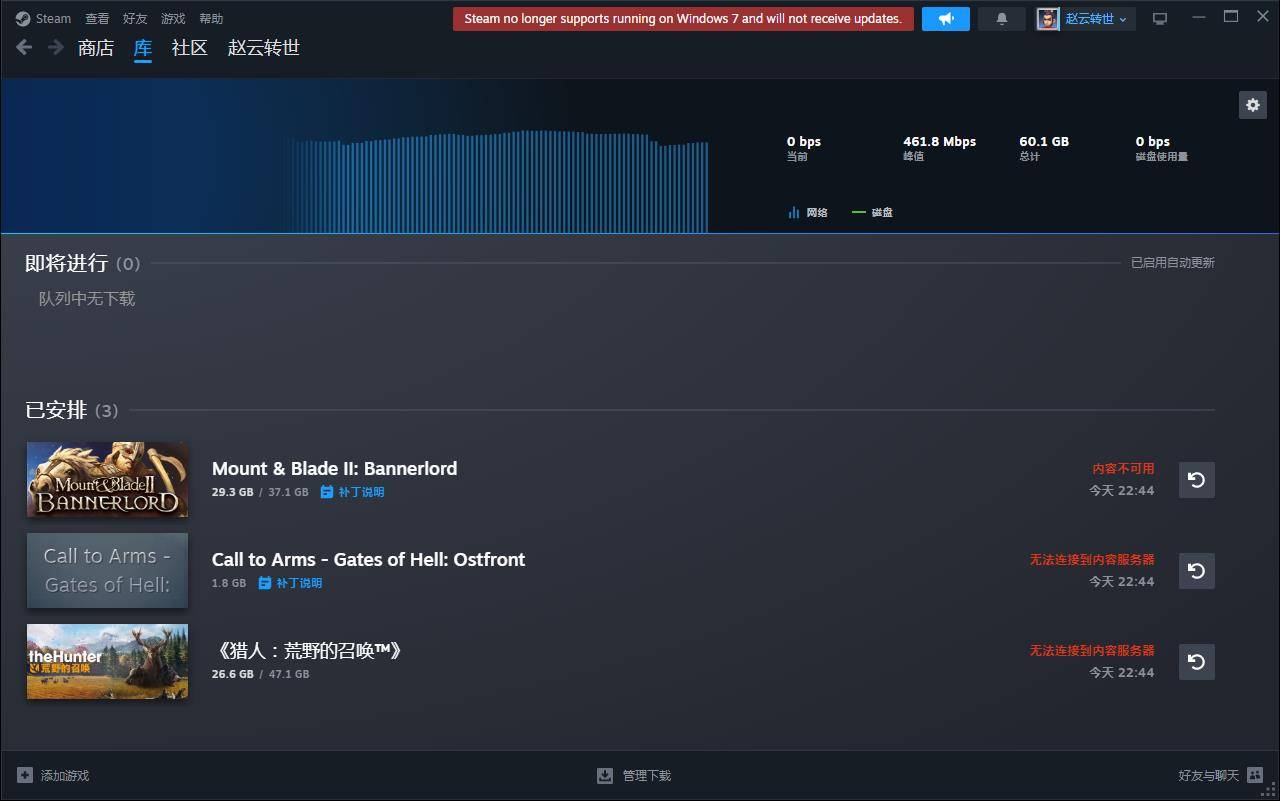Retry theHunter download with the reload icon
The width and height of the screenshot is (1280, 801).
coord(1196,662)
